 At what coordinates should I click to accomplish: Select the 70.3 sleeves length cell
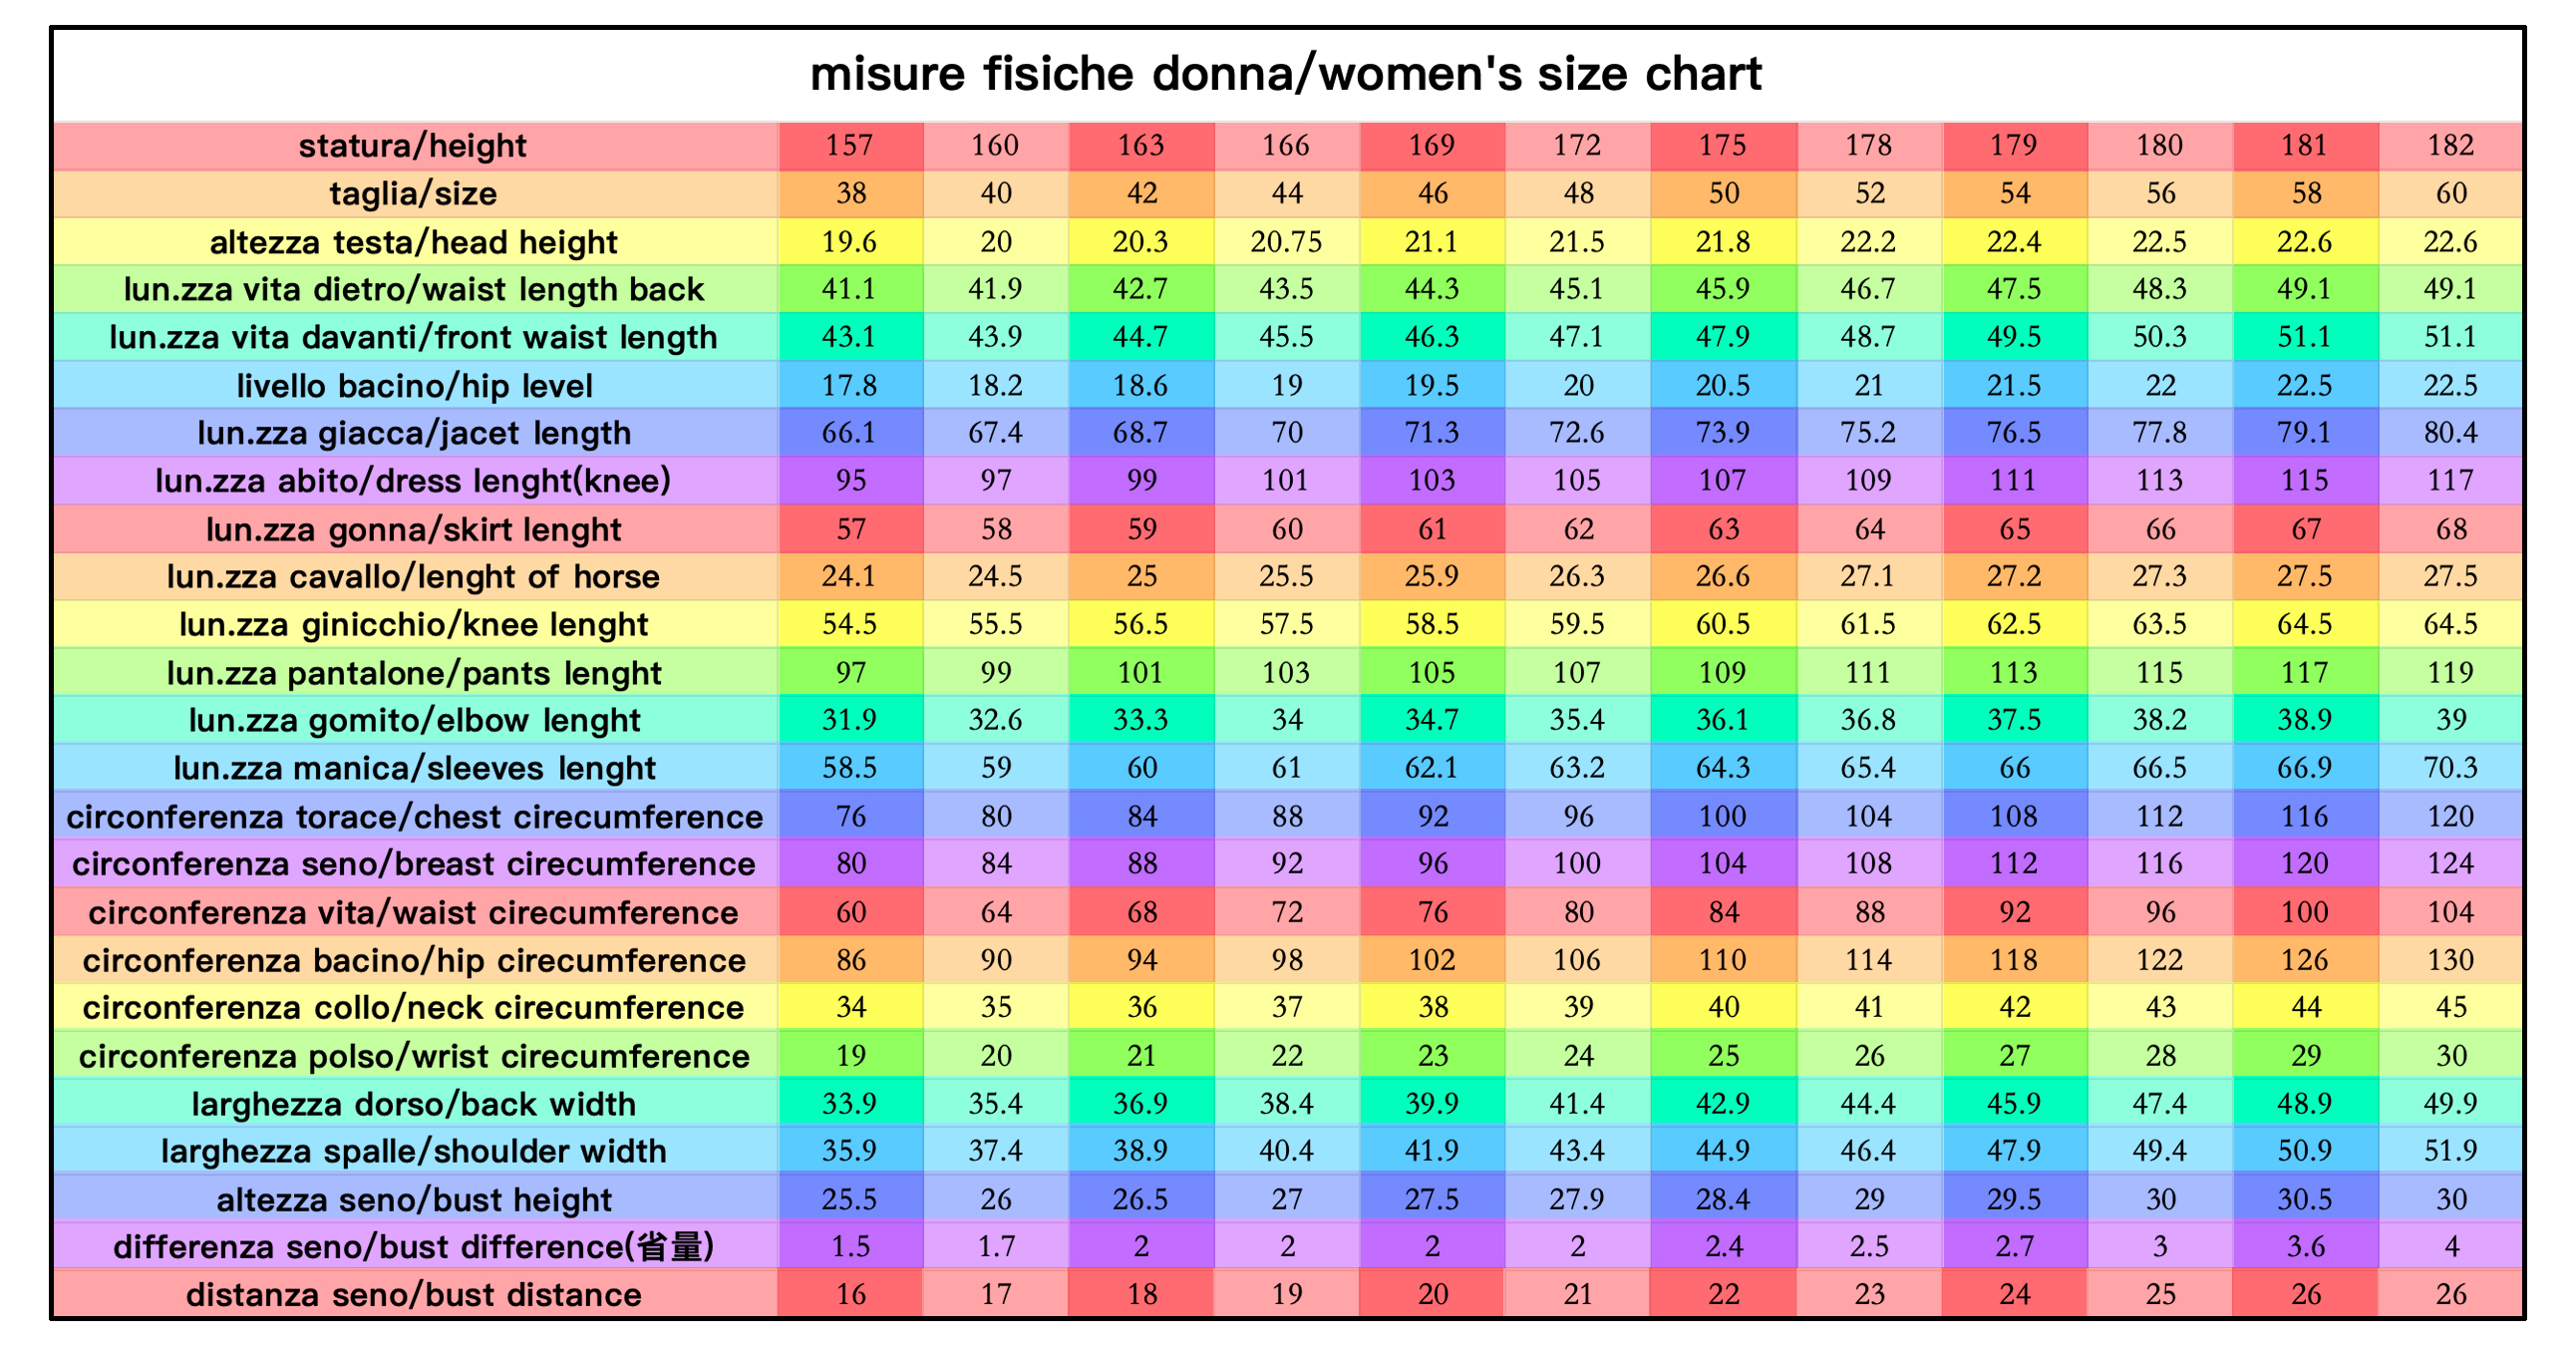tap(2450, 768)
